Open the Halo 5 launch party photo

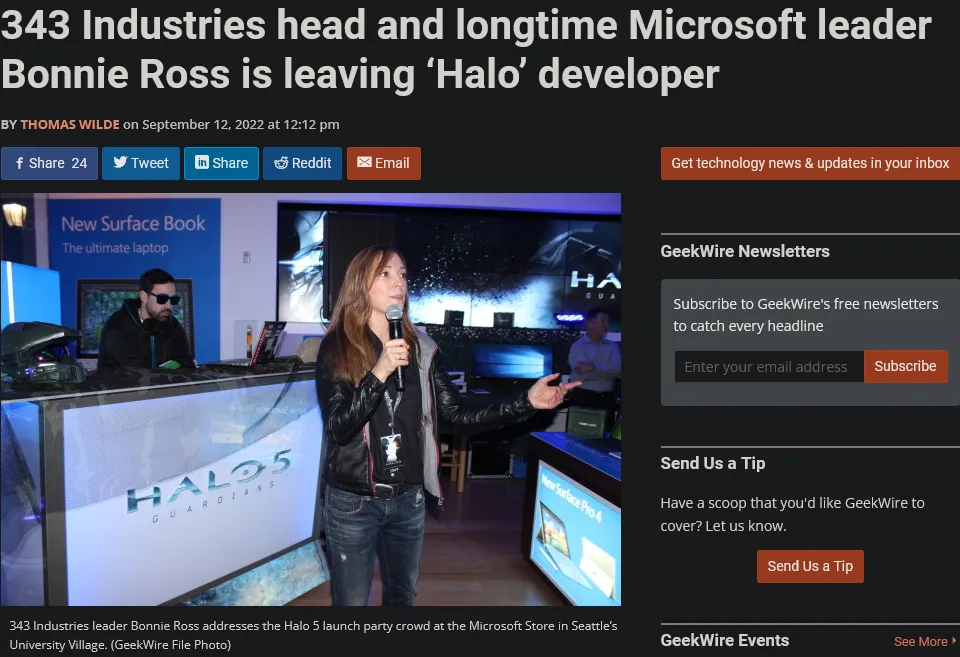coord(310,398)
